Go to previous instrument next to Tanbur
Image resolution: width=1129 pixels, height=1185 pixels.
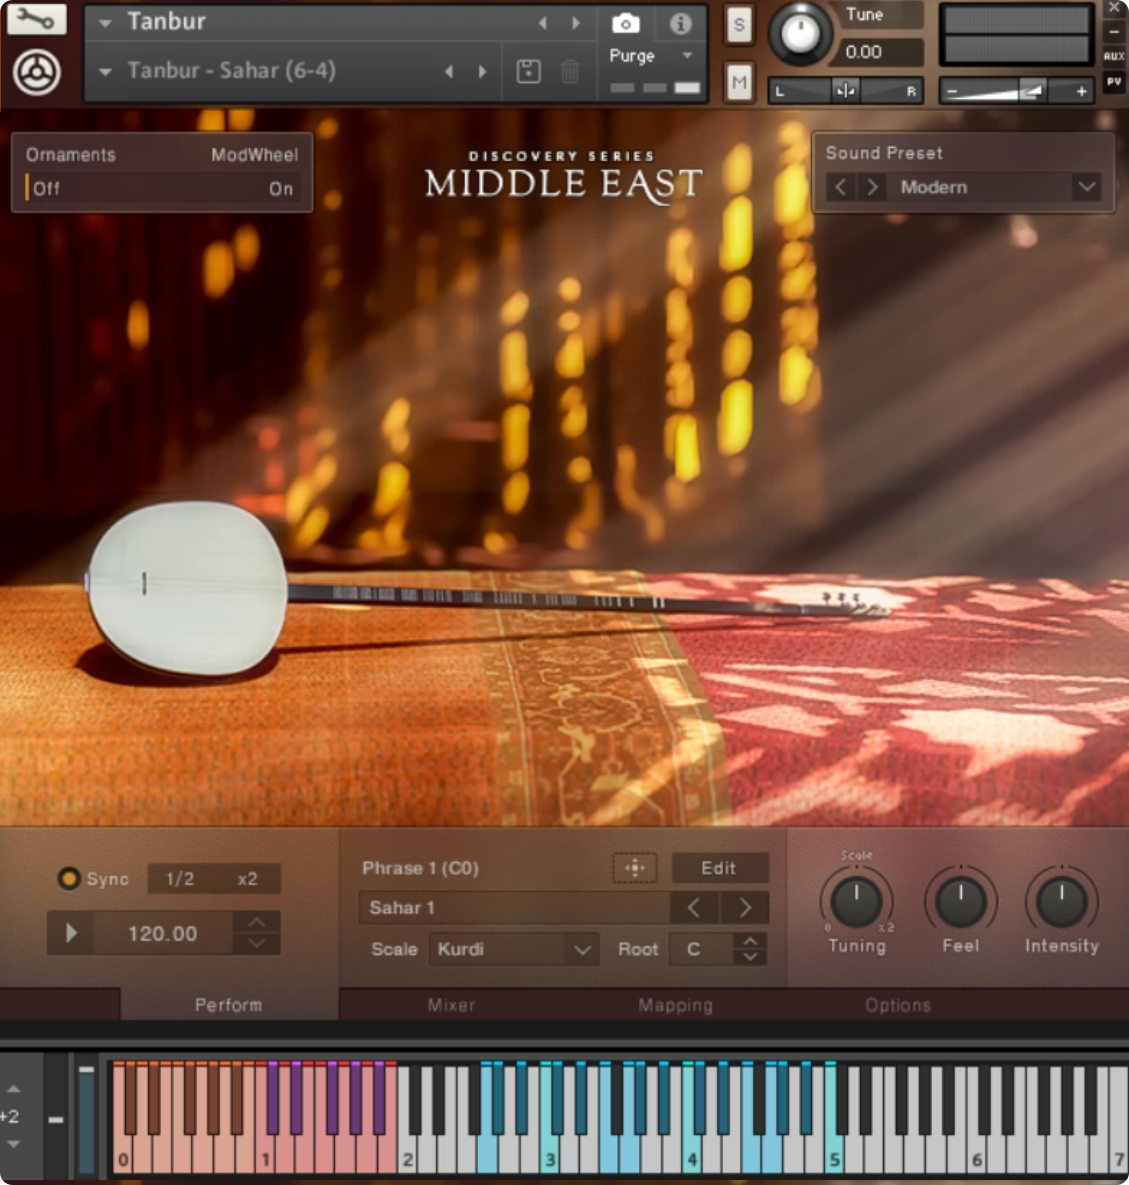543,23
